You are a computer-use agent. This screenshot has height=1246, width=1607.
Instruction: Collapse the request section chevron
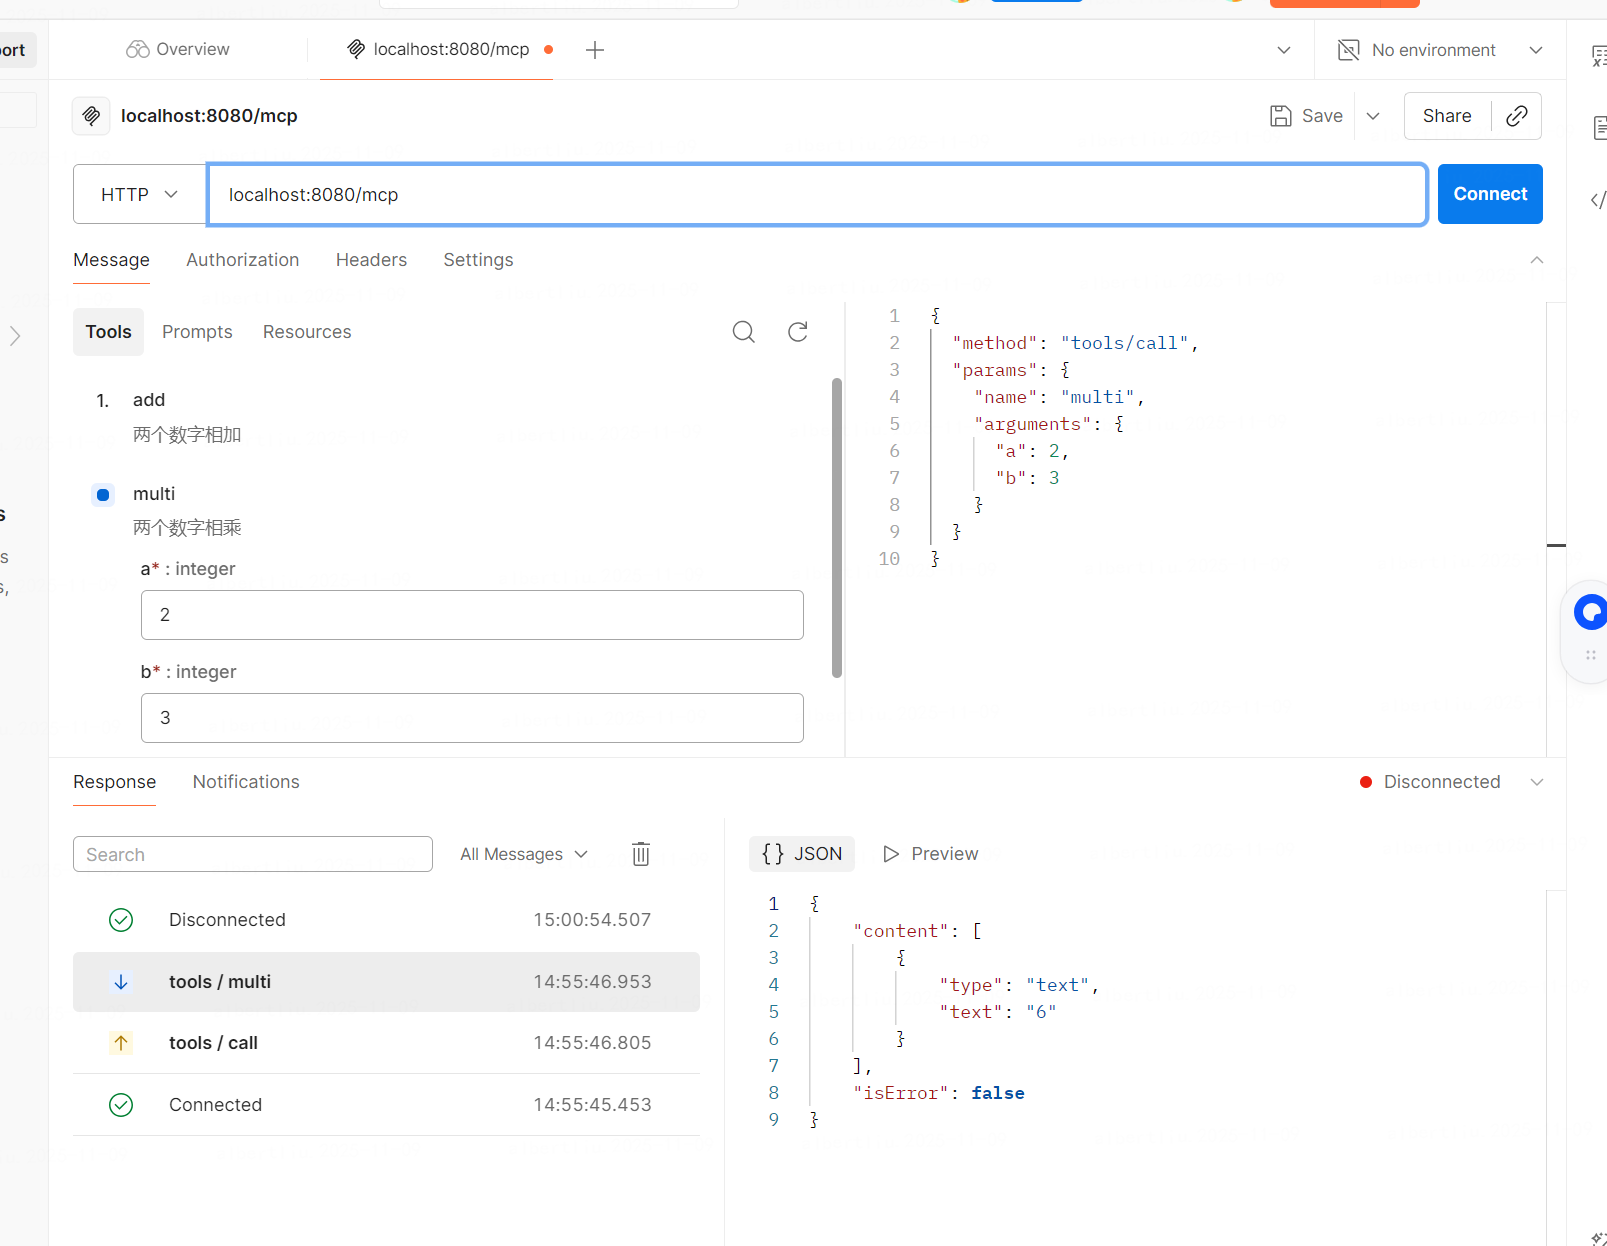1537,260
